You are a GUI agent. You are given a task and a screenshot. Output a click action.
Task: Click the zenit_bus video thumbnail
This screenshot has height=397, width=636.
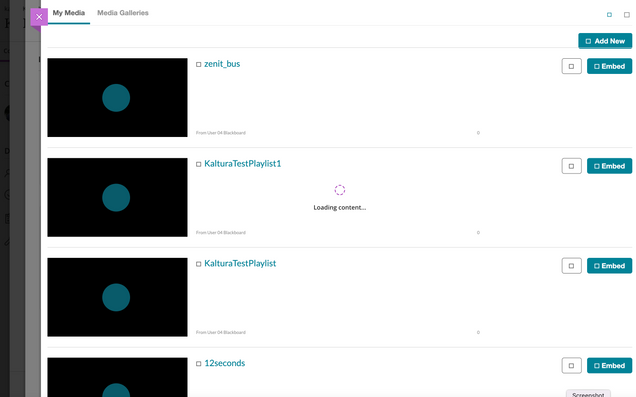[x=117, y=97]
